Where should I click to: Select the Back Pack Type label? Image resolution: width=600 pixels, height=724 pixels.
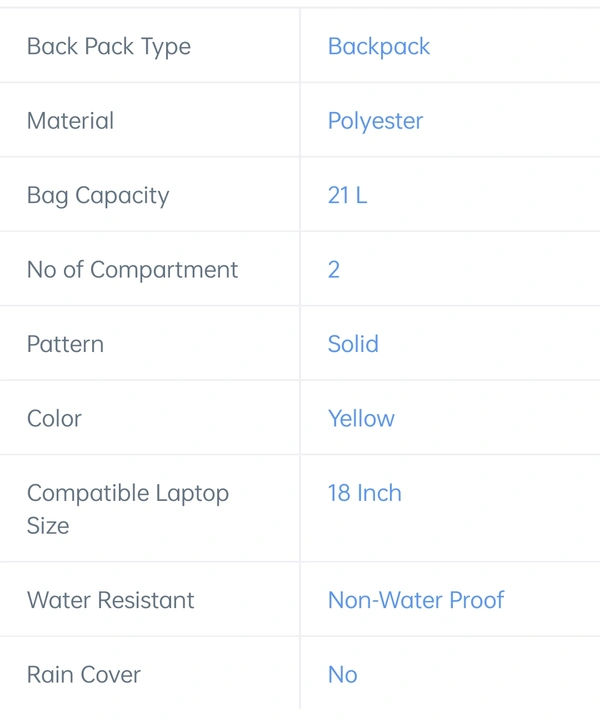[109, 47]
